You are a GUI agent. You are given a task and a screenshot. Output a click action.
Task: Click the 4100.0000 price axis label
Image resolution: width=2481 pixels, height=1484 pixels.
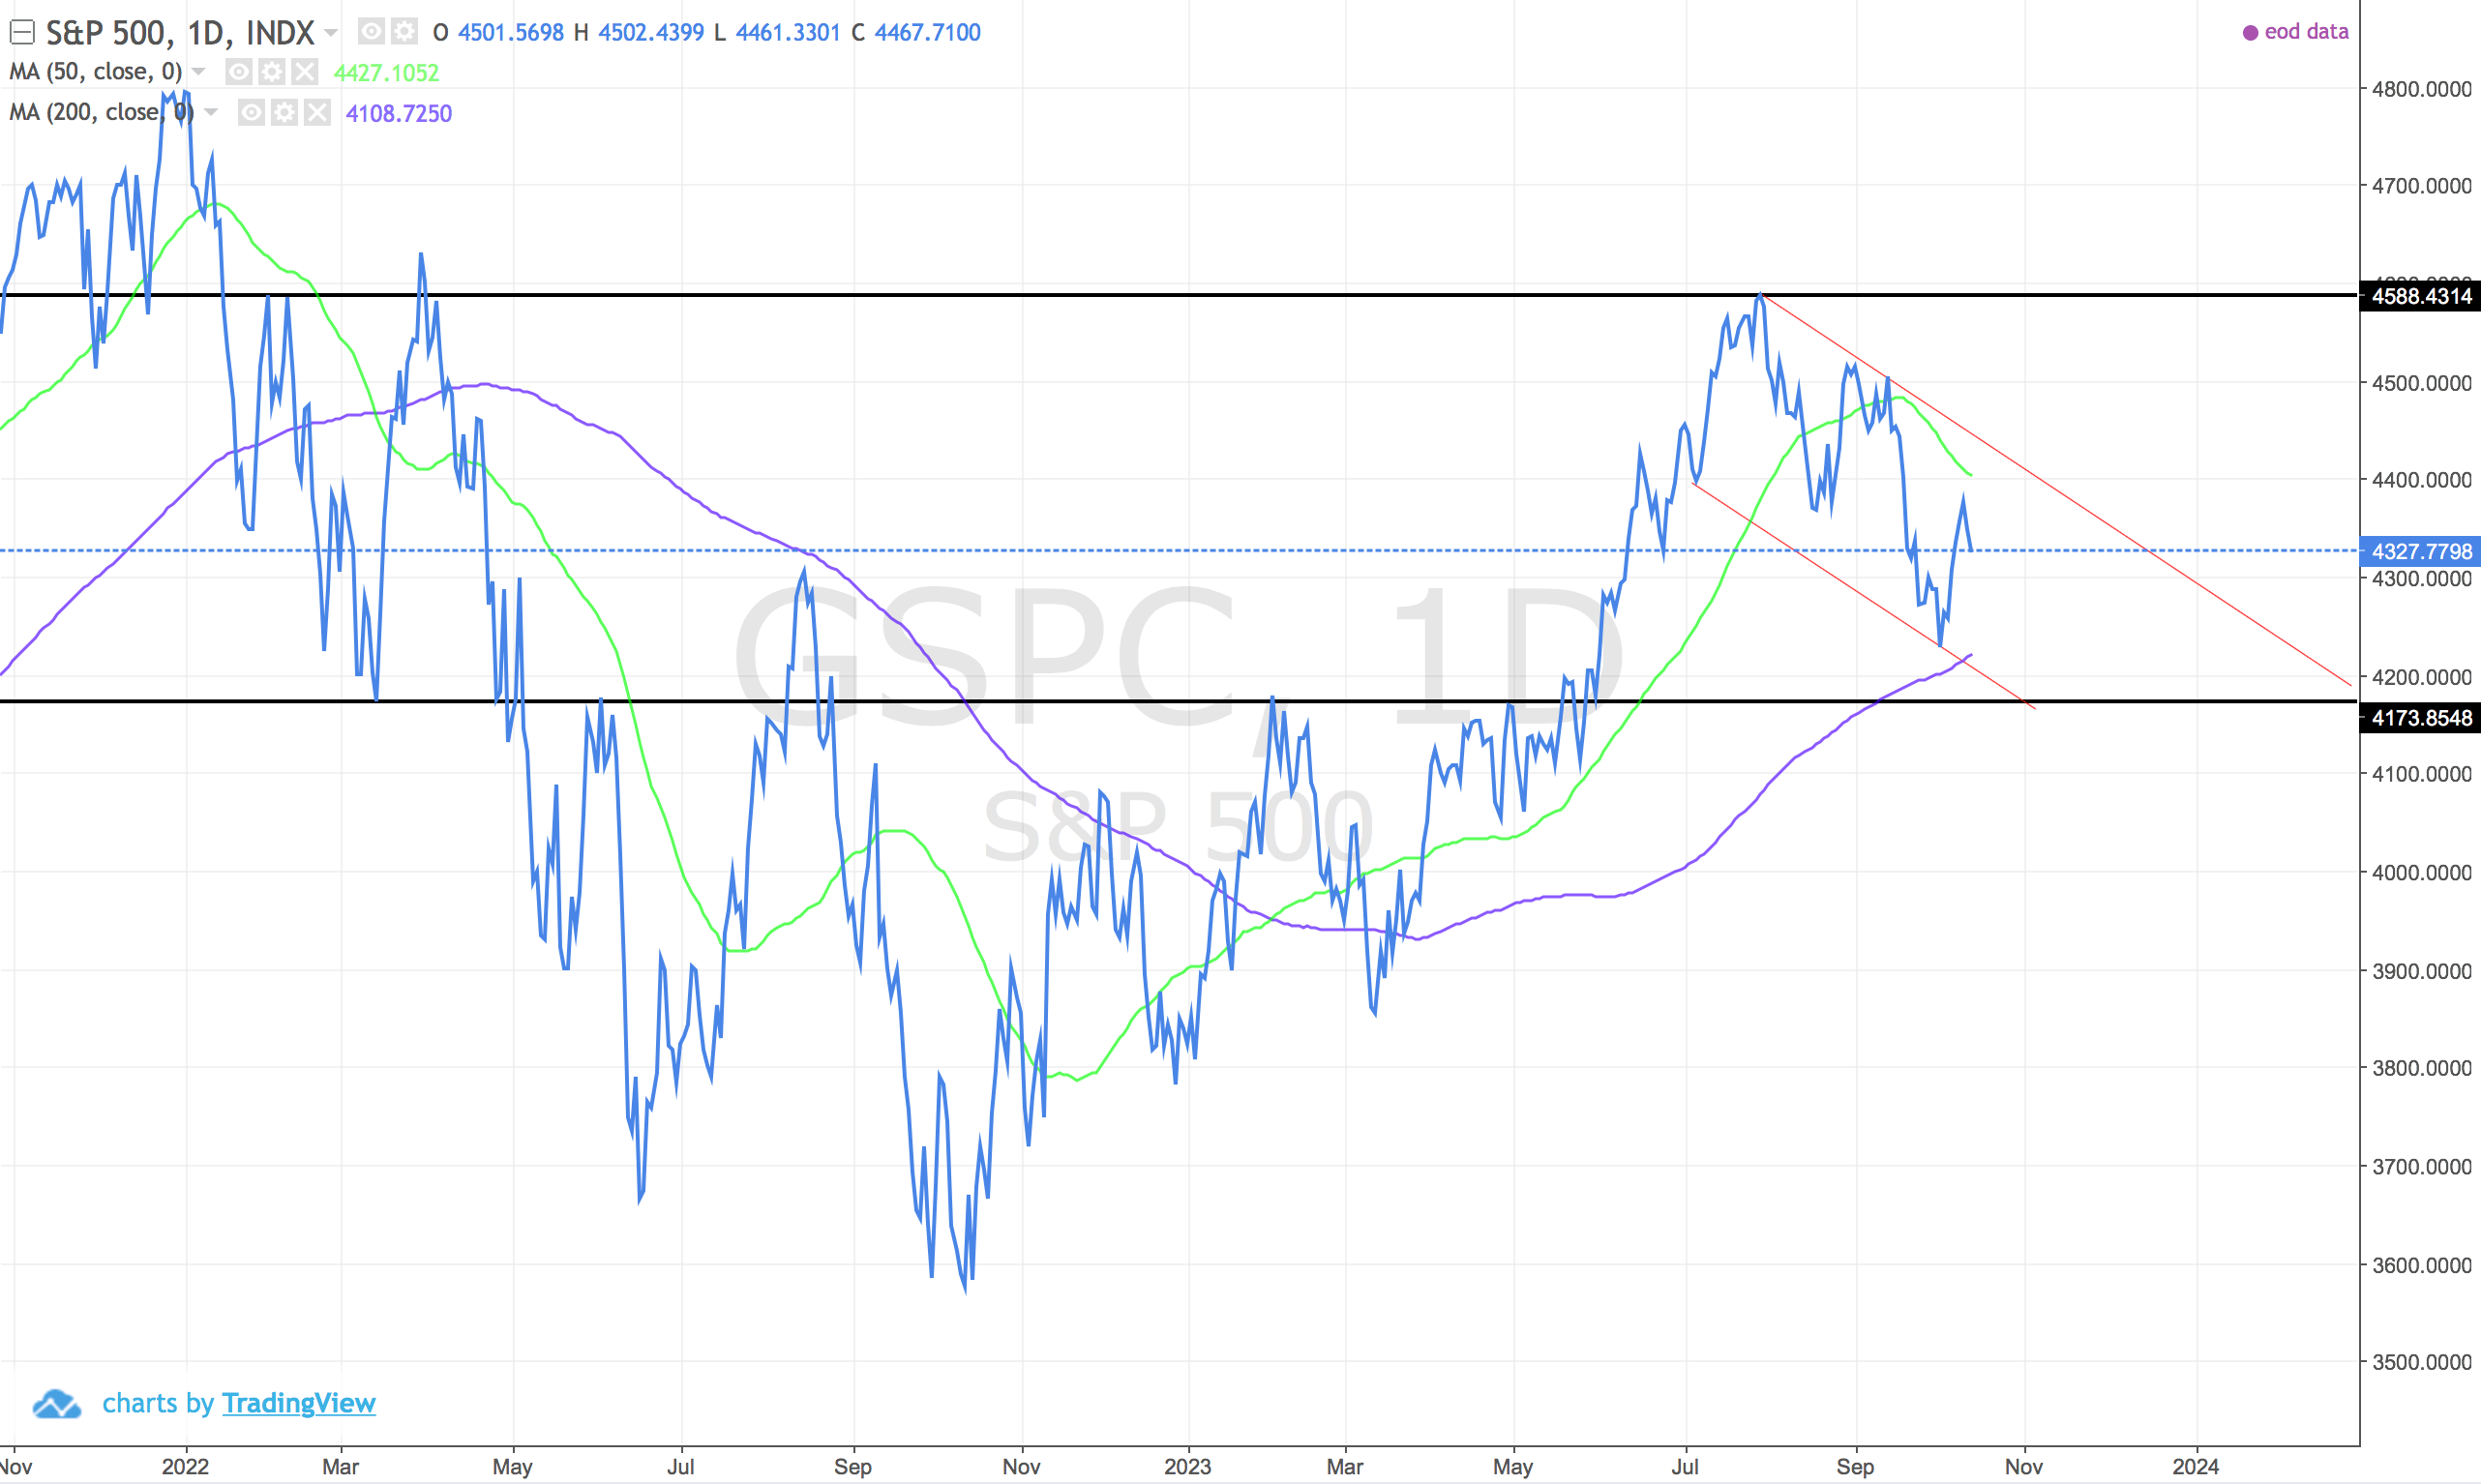2422,774
